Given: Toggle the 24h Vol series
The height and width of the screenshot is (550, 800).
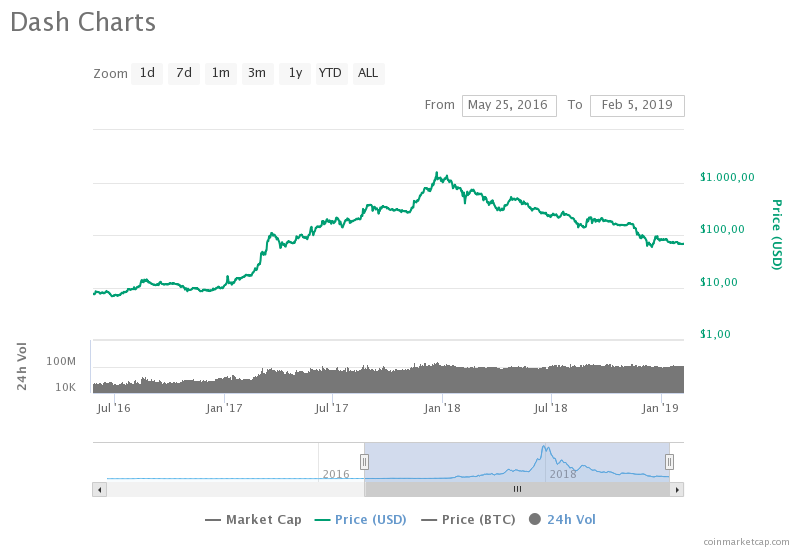Looking at the screenshot, I should [562, 520].
